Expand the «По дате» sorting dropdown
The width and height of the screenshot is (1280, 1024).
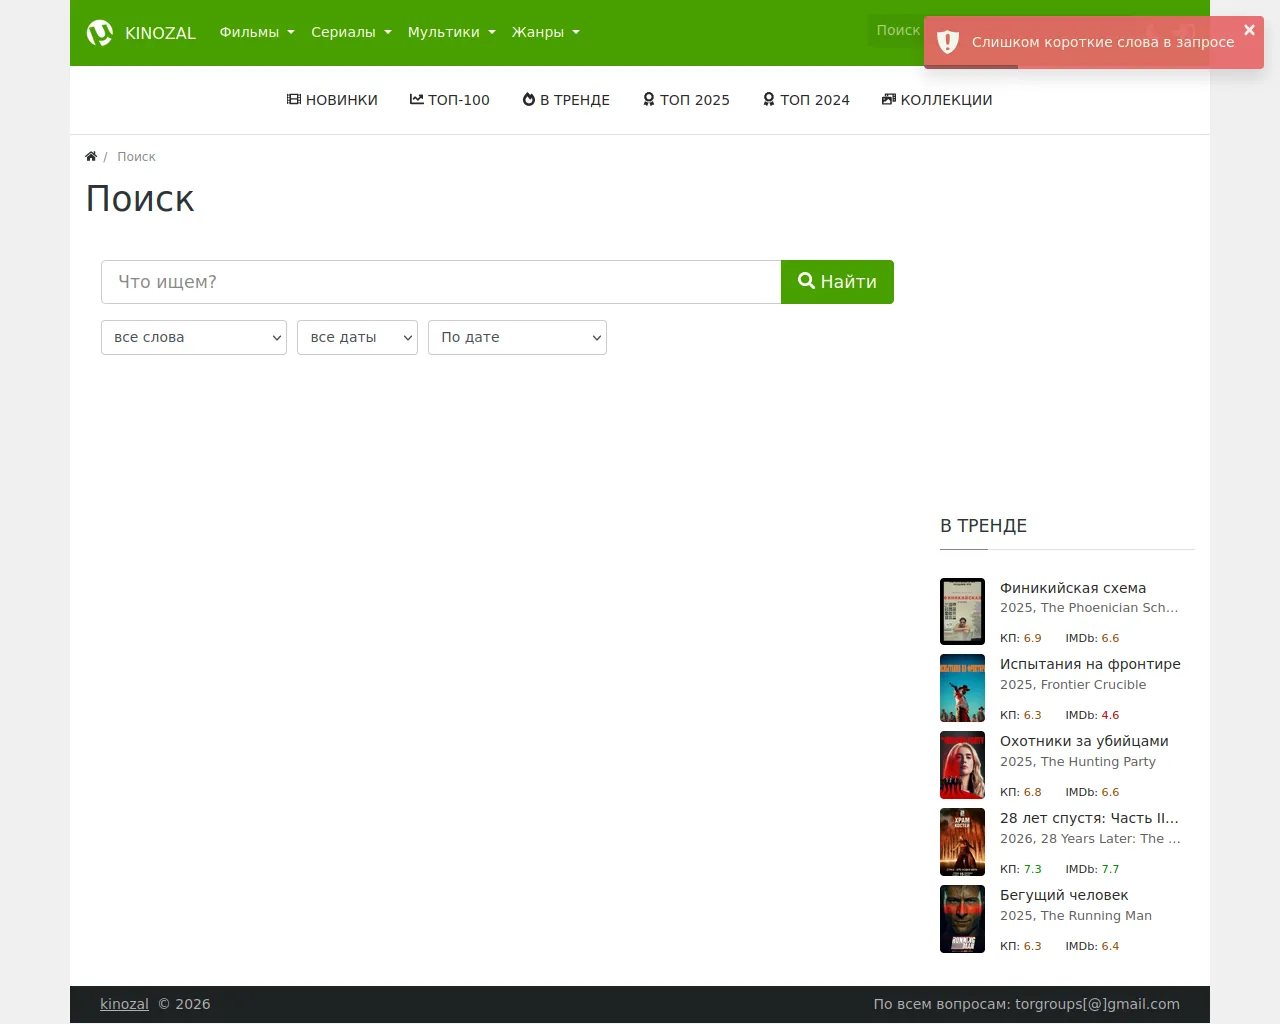pos(517,337)
